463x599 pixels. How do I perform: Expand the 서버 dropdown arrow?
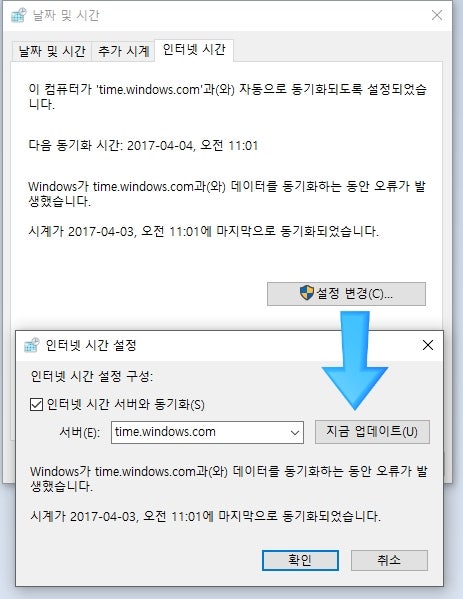(x=295, y=432)
